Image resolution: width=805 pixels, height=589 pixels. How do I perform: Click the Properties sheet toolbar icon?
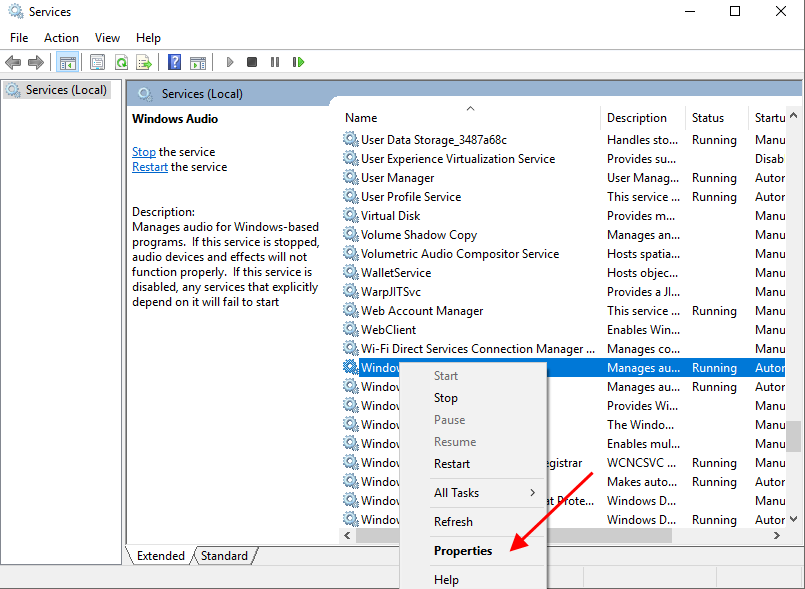(97, 63)
